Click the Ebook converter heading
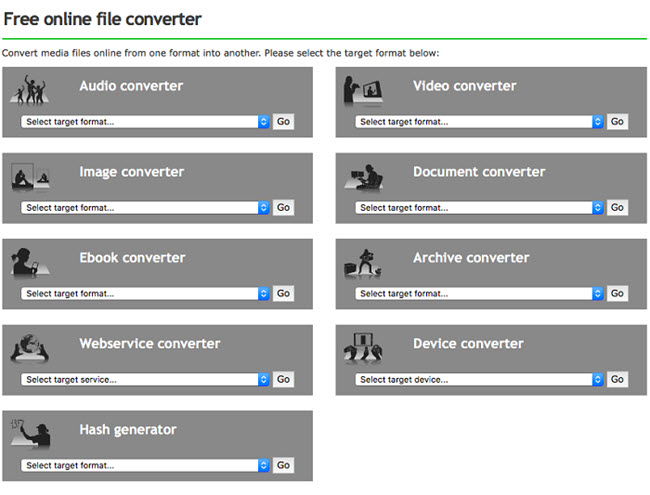Image resolution: width=650 pixels, height=495 pixels. click(132, 257)
